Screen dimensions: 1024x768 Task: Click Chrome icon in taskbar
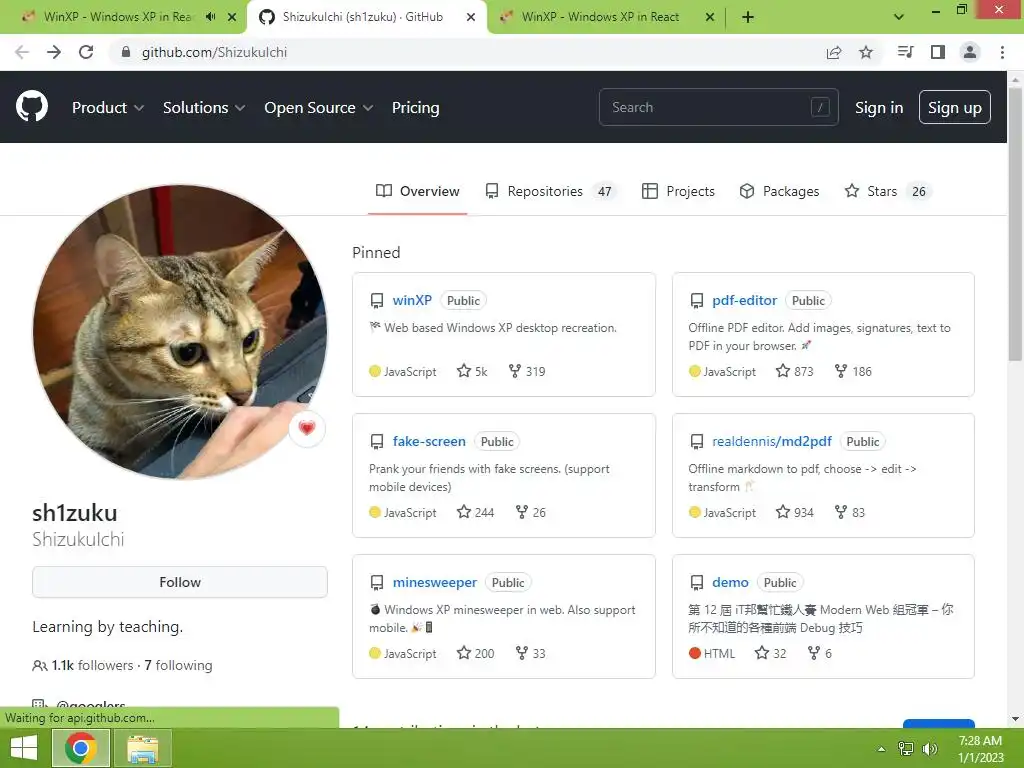click(x=81, y=748)
